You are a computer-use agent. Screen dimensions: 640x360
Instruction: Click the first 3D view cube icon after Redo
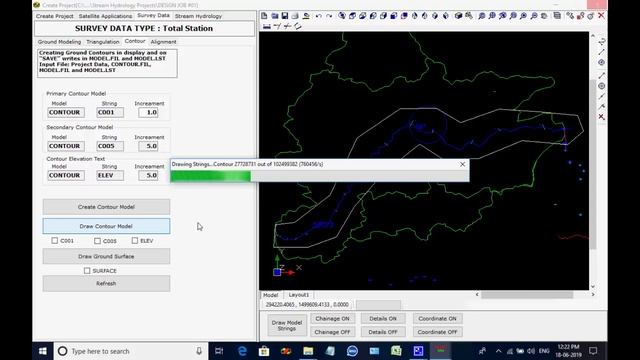tap(342, 16)
